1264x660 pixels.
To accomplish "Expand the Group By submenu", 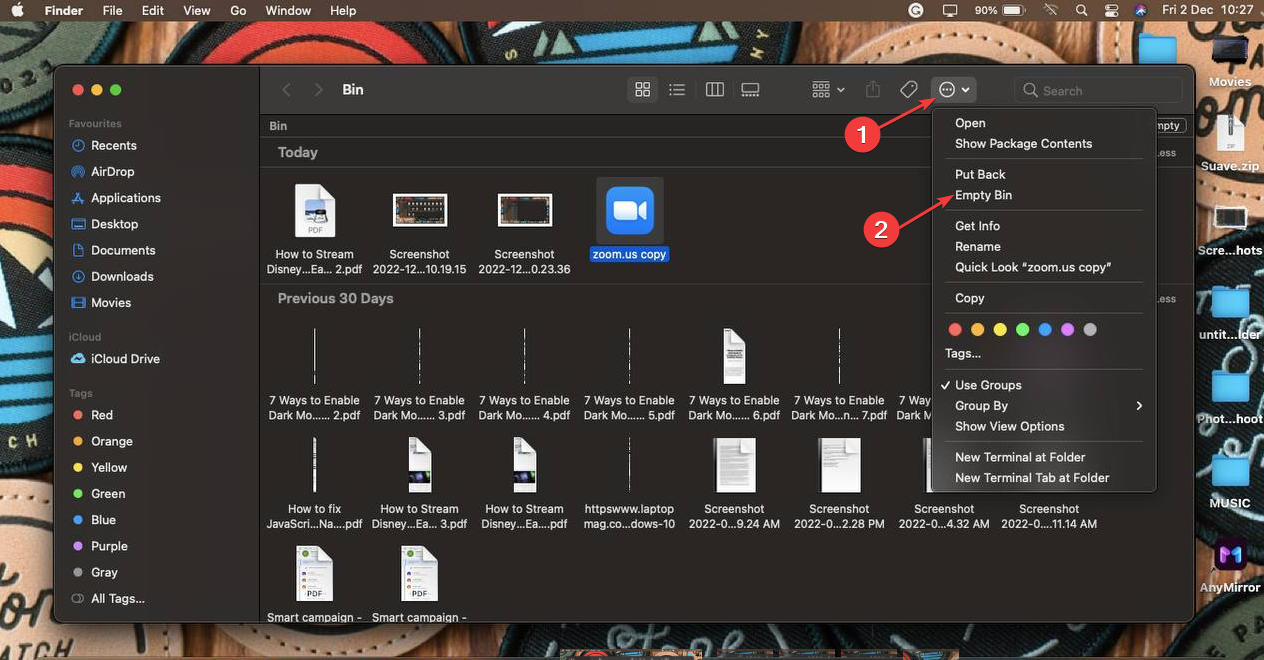I will (x=979, y=406).
